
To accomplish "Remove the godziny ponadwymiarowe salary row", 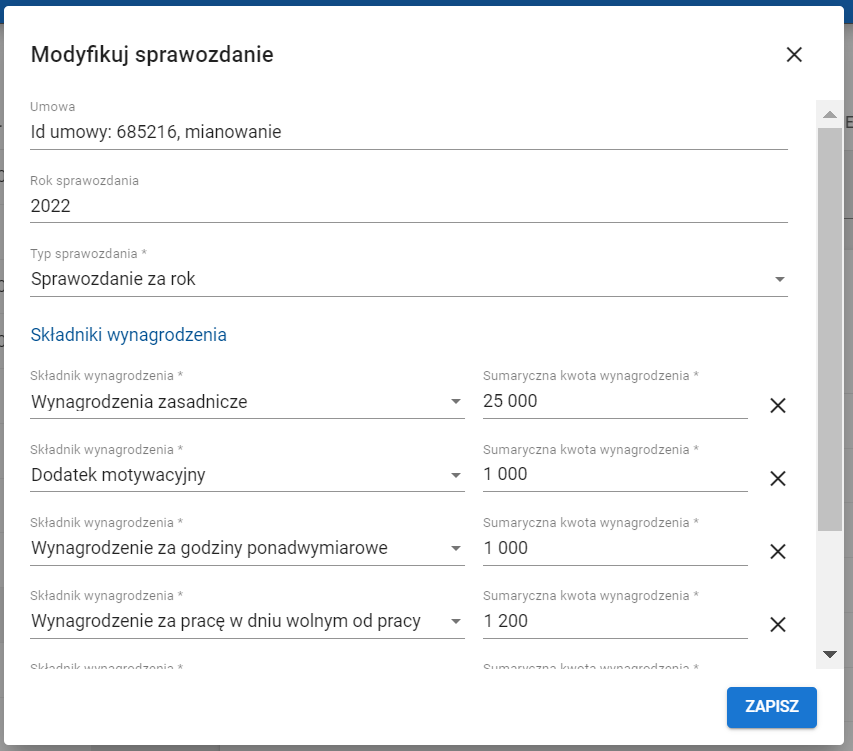I will click(x=778, y=551).
